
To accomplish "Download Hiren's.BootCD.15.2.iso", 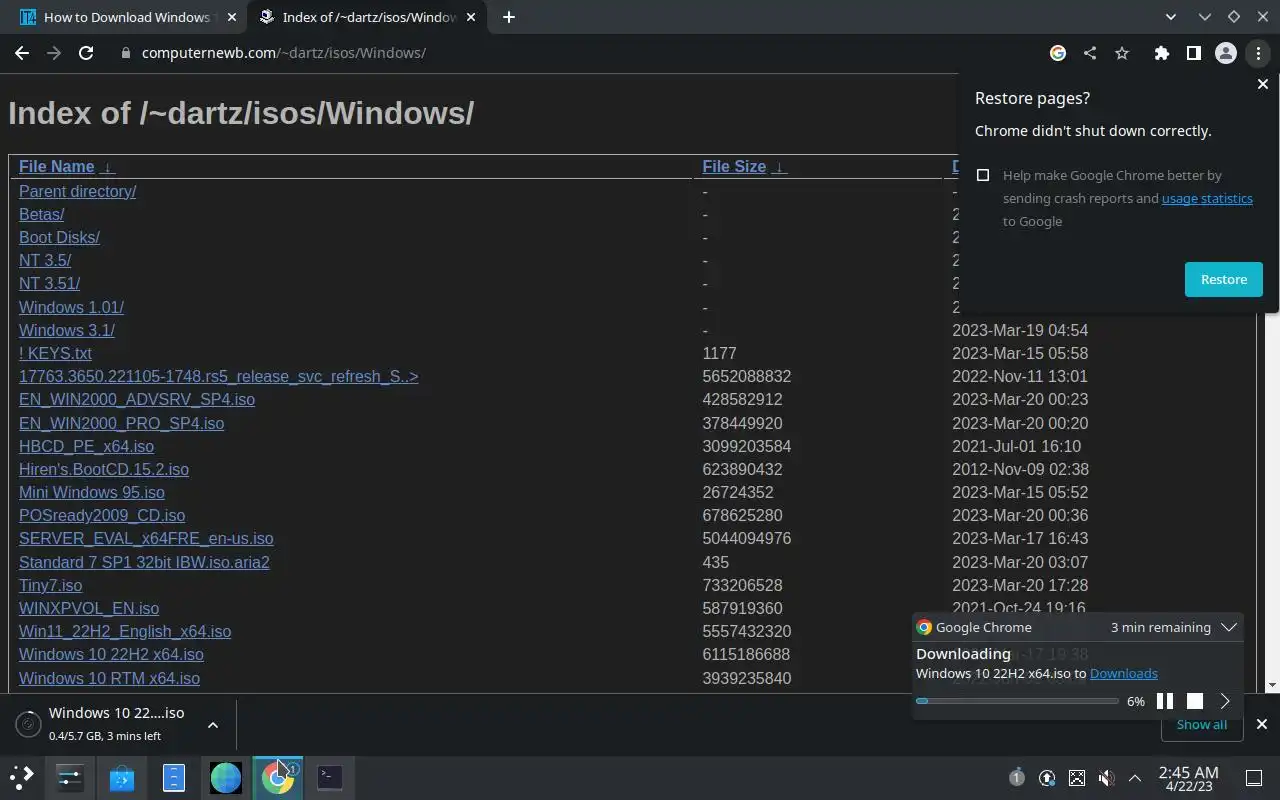I will 104,470.
